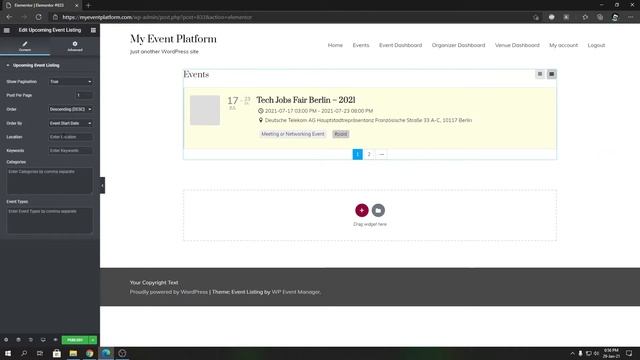
Task: Open the browser collections icon
Action: click(x=600, y=17)
